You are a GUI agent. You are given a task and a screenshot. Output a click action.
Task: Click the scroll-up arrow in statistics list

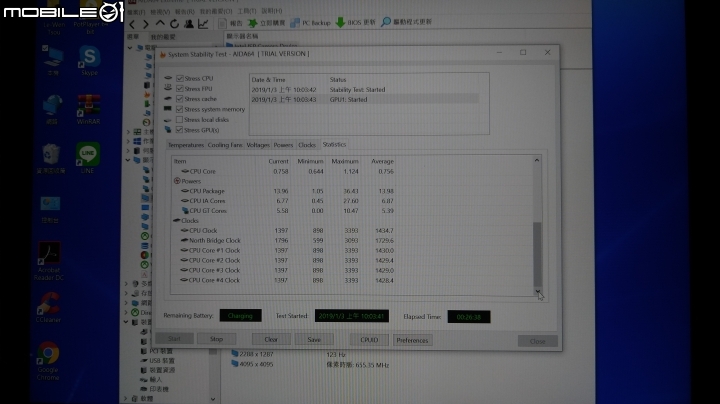click(537, 161)
